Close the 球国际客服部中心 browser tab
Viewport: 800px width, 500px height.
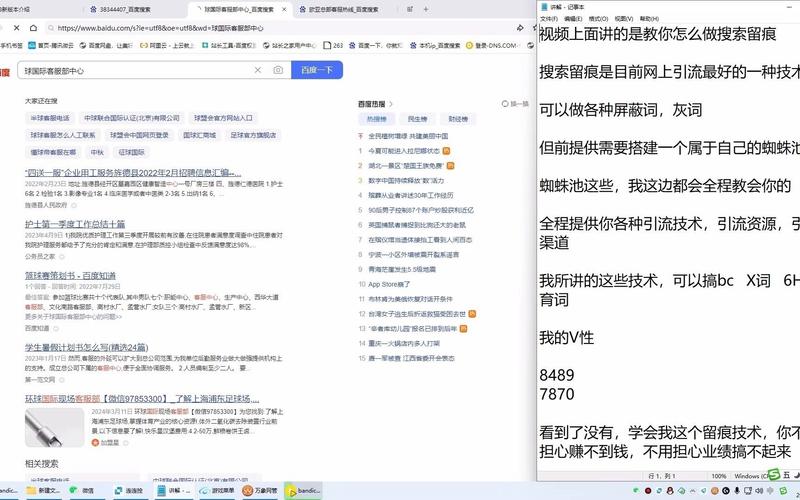pyautogui.click(x=284, y=9)
